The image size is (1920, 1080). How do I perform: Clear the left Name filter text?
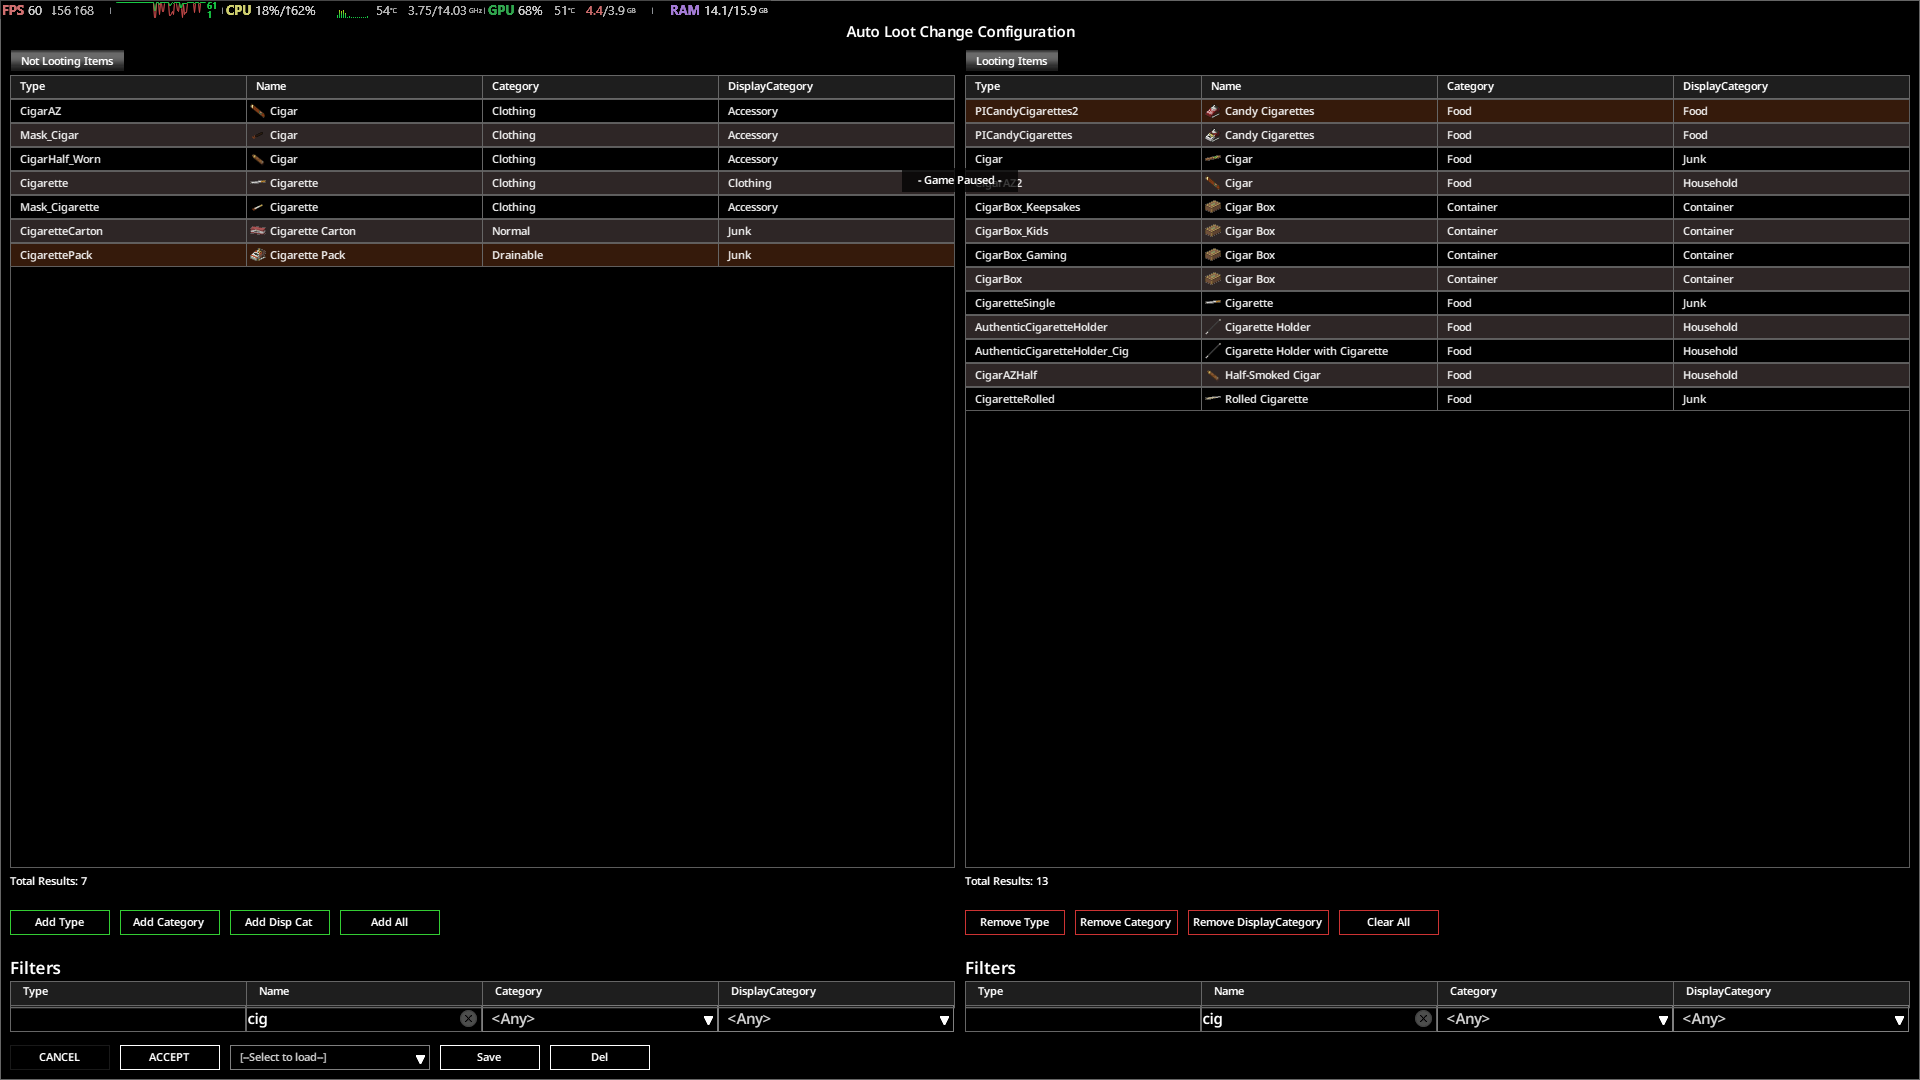point(468,1019)
